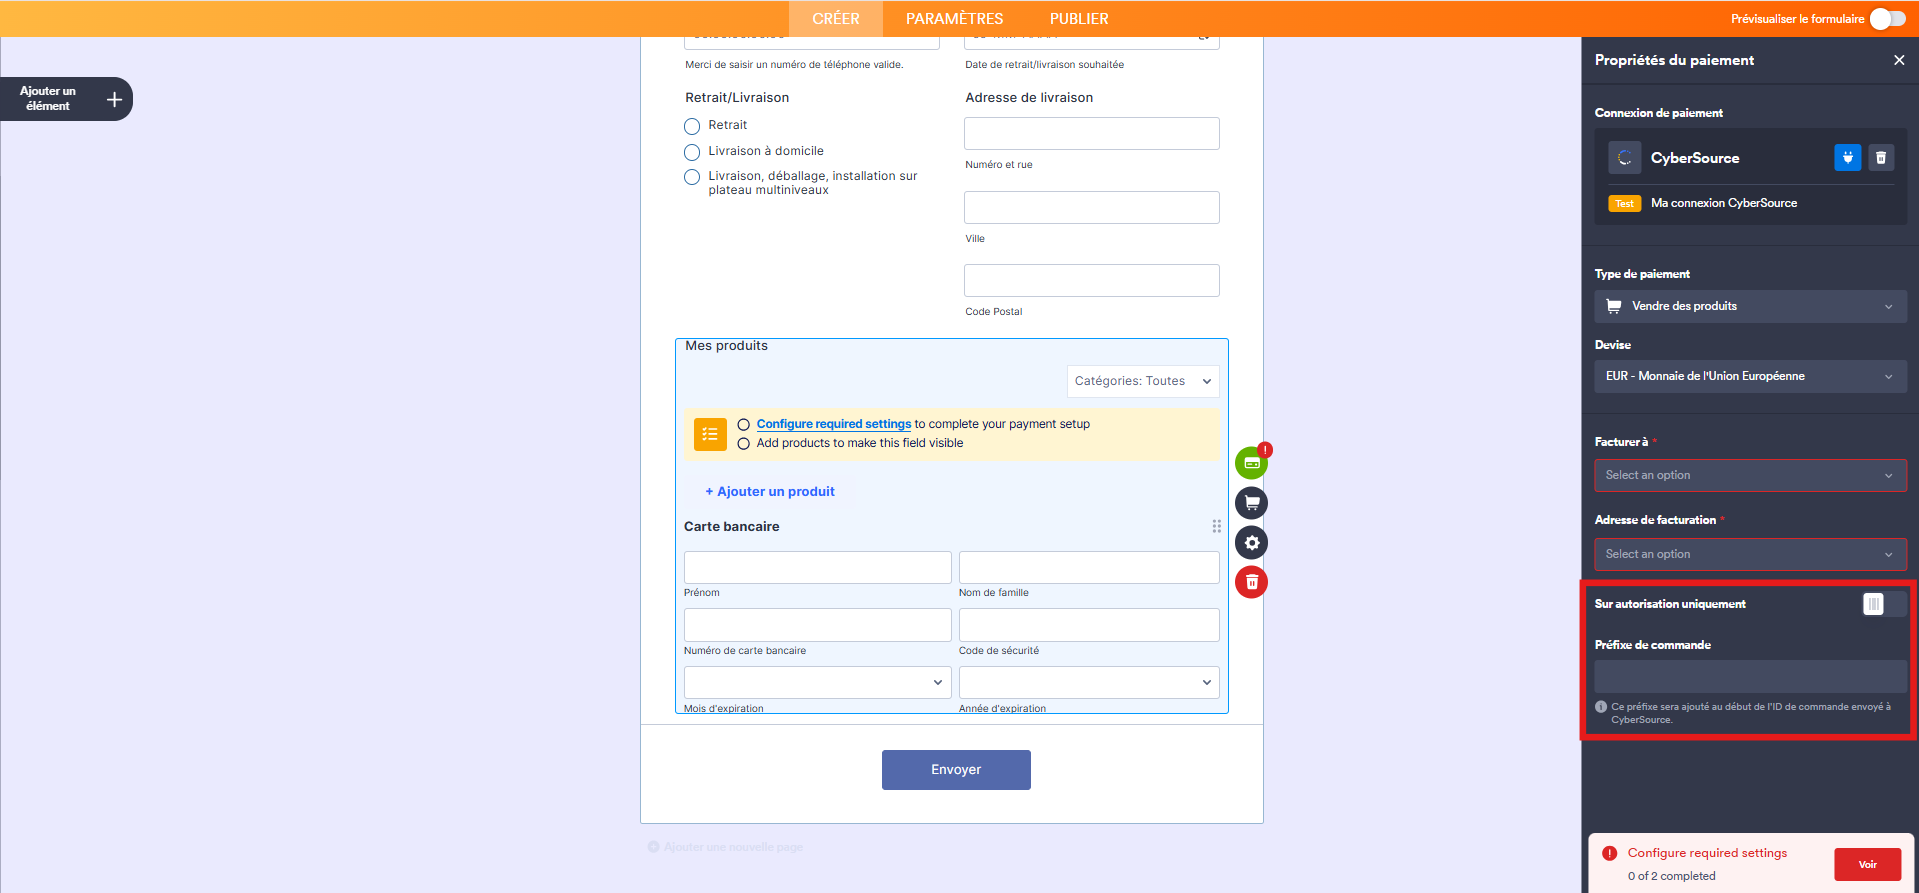Click Préfixe de commande input field
Screen dimensions: 1919x893
[x=1750, y=676]
